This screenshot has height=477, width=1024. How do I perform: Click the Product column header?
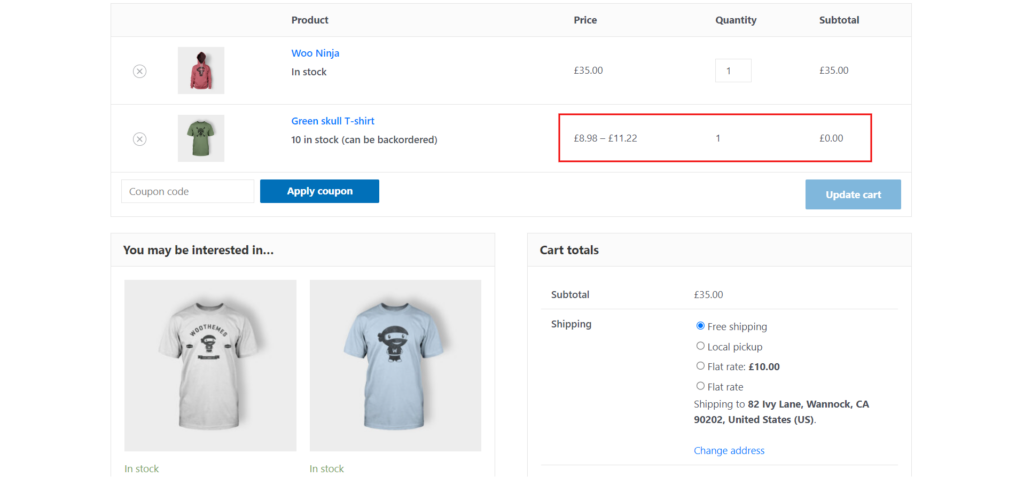click(310, 20)
